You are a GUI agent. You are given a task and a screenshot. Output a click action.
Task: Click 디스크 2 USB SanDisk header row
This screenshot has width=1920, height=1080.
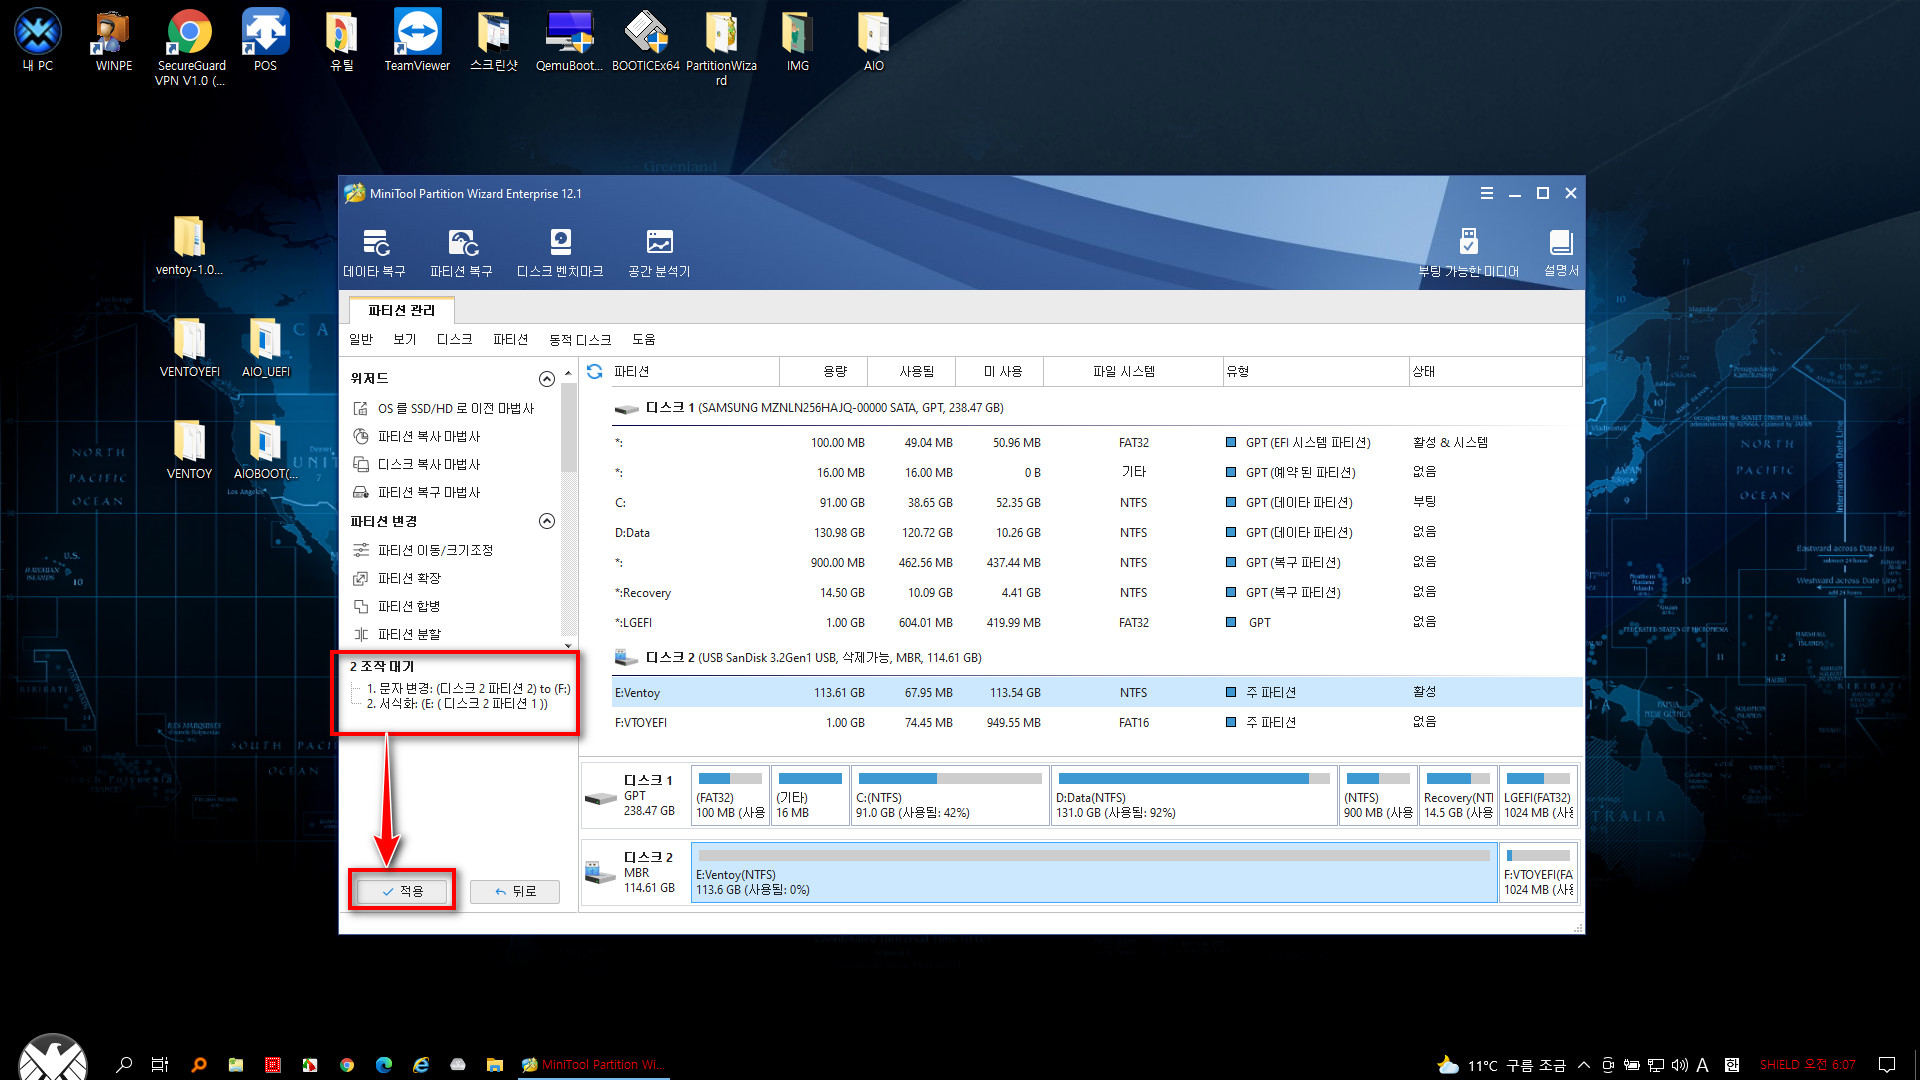pos(1097,658)
